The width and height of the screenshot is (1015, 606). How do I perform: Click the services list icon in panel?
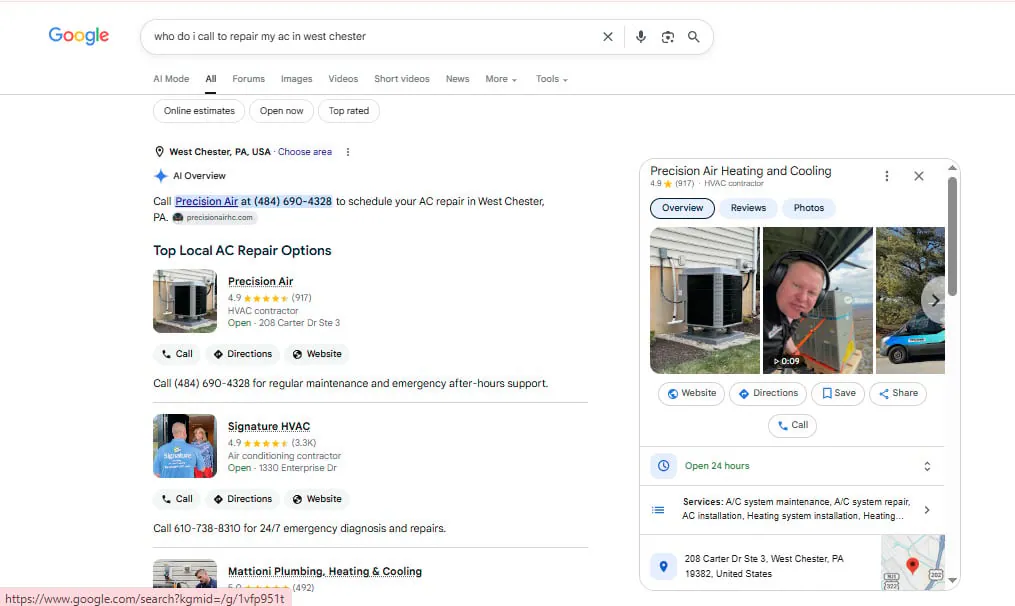pos(658,510)
